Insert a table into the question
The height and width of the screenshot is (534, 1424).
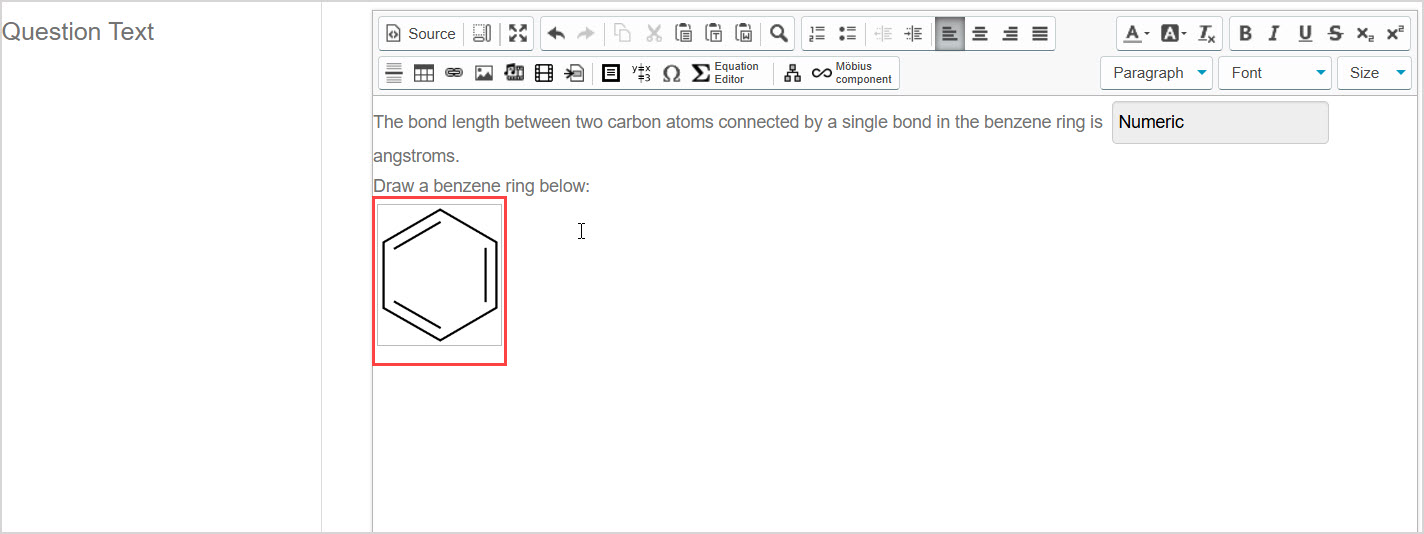click(x=424, y=73)
